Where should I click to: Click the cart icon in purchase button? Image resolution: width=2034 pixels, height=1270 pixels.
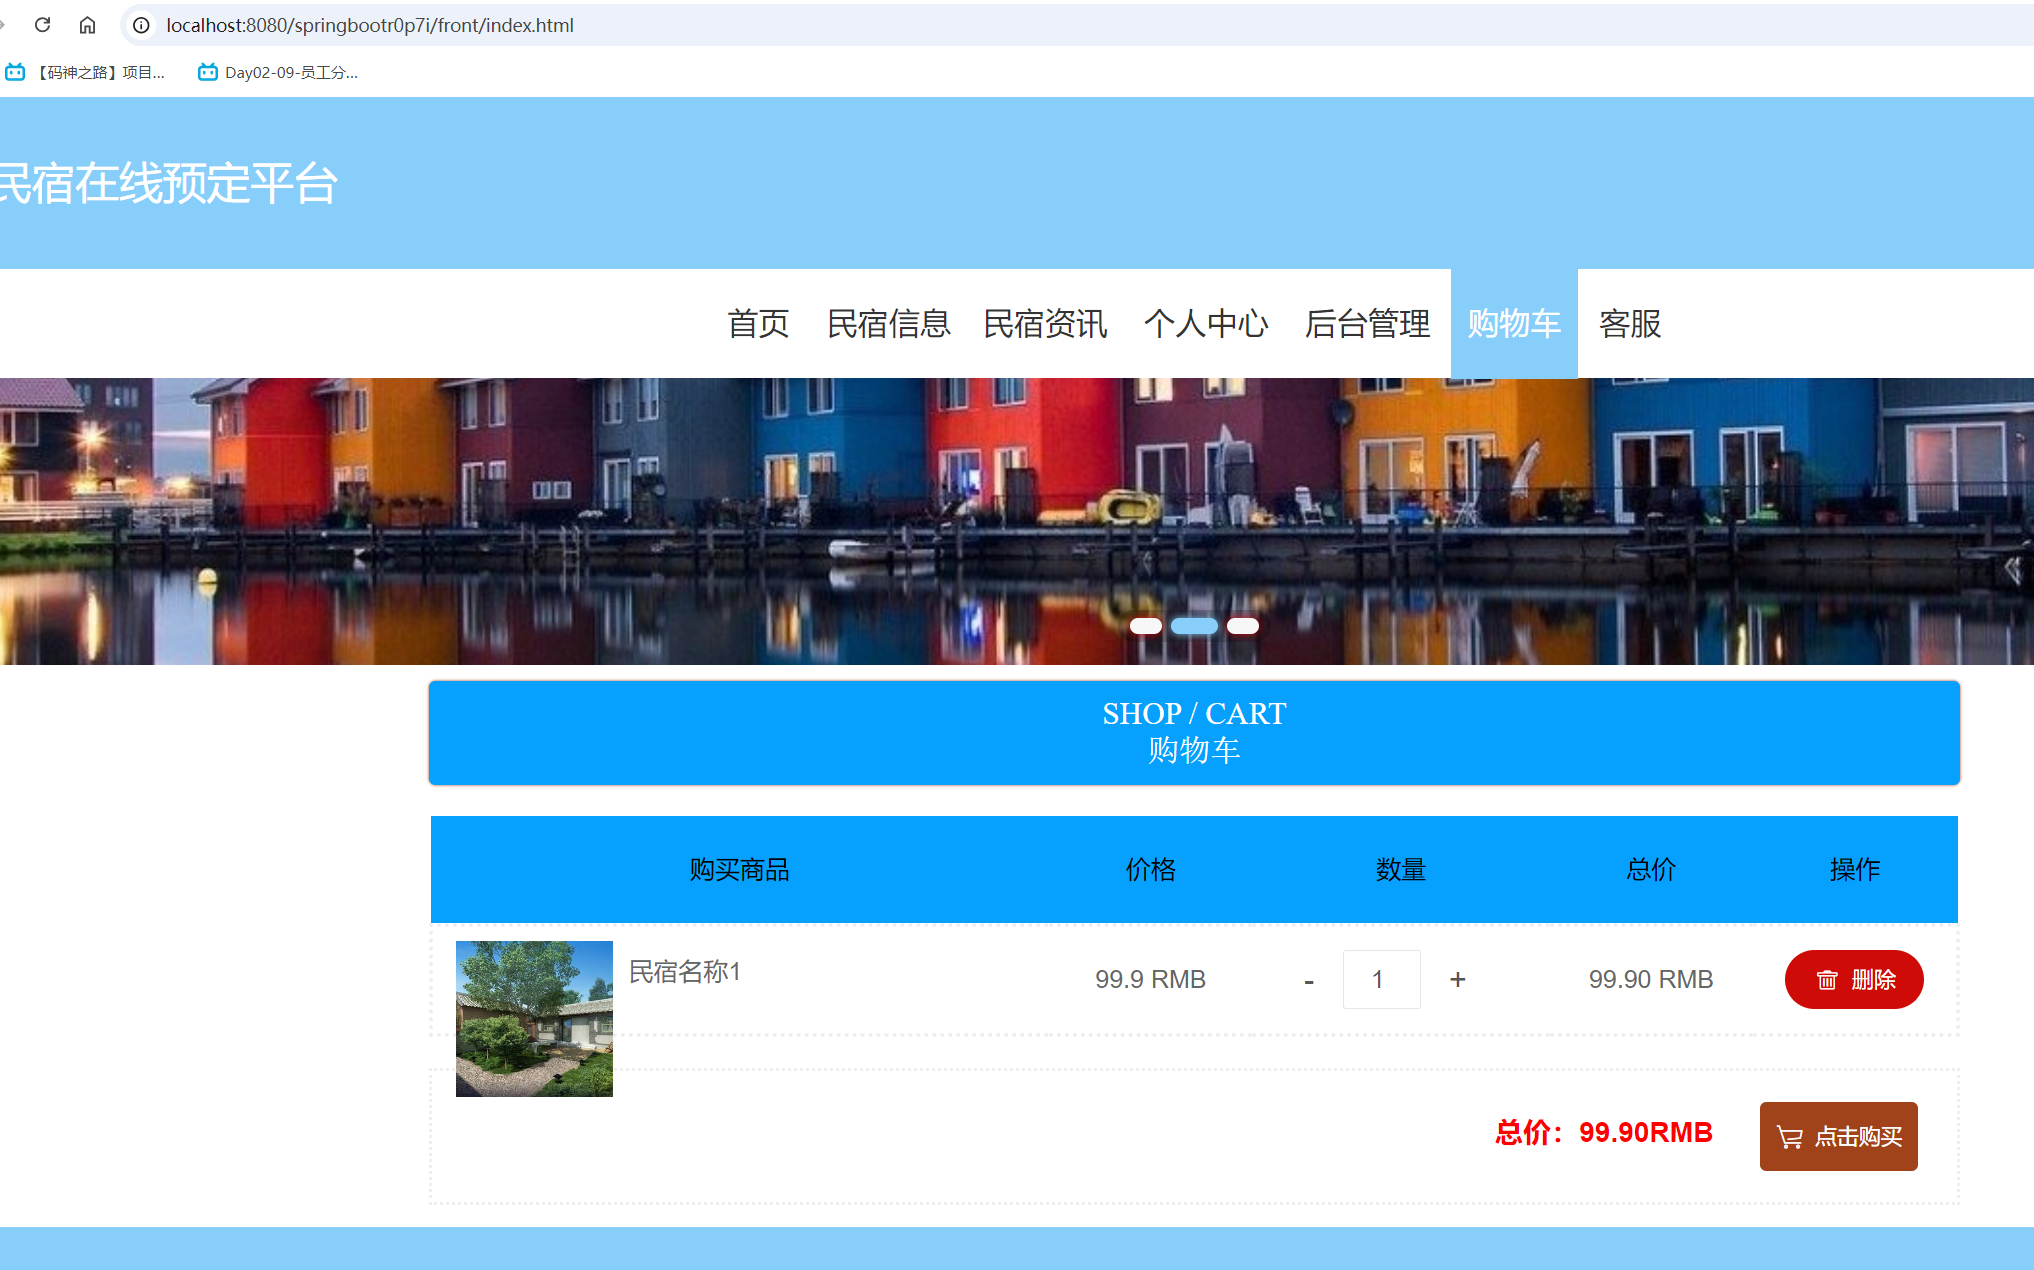point(1789,1137)
